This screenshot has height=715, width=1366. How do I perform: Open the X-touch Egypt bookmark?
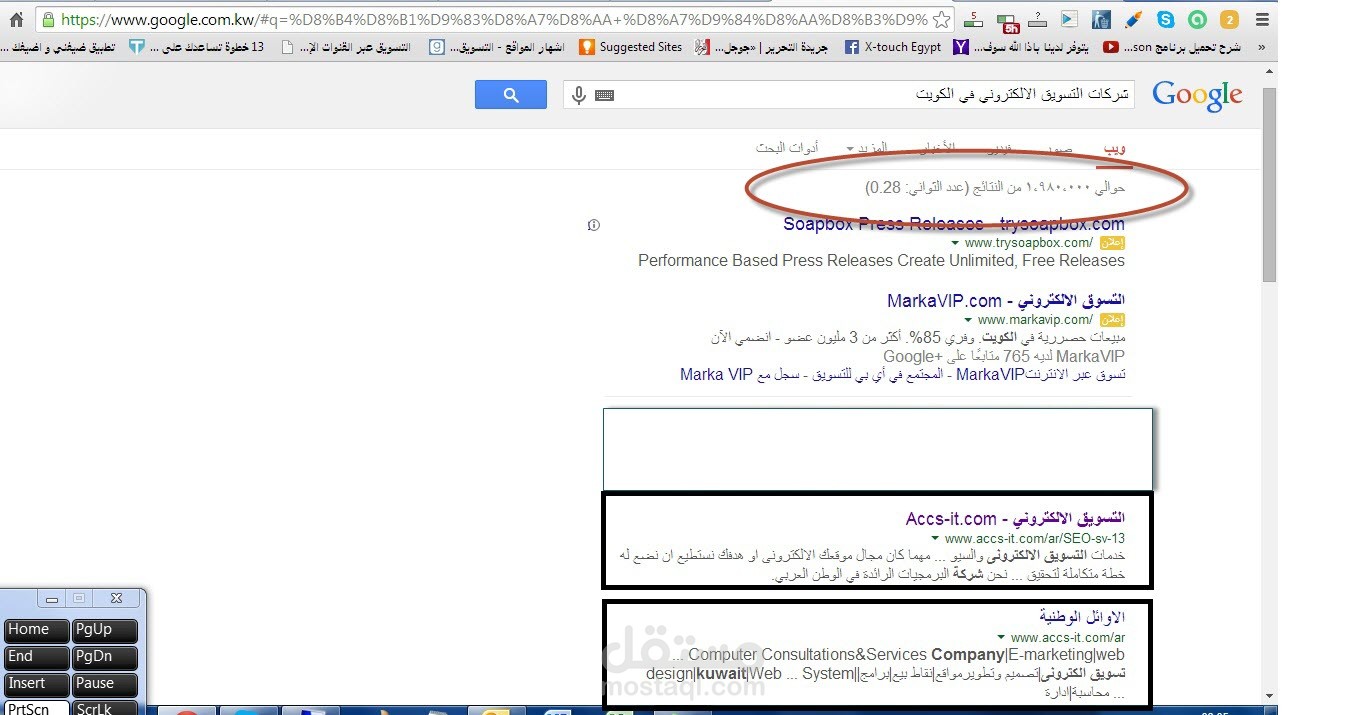[x=893, y=47]
